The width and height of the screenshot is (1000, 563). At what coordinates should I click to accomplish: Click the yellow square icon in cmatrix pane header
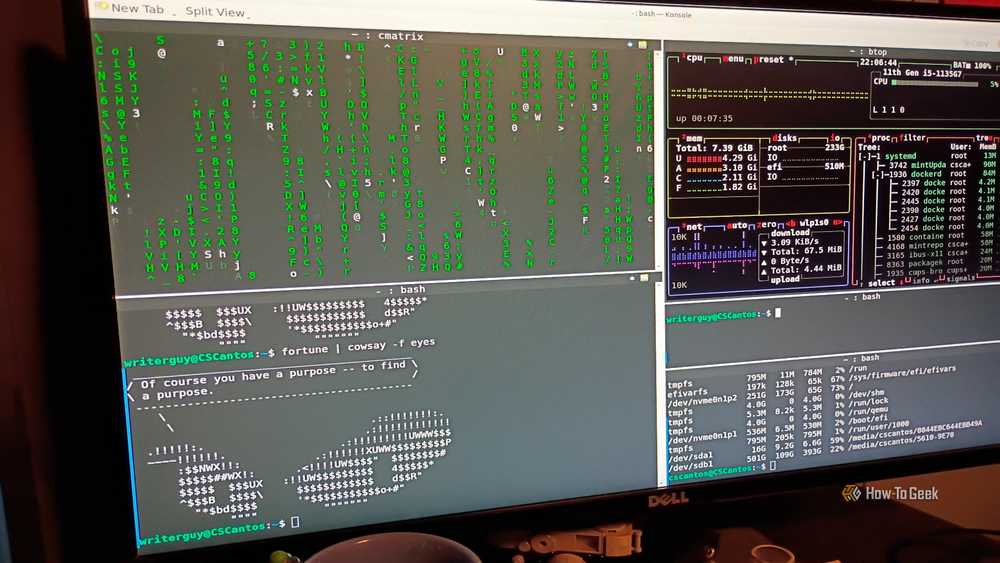642,45
